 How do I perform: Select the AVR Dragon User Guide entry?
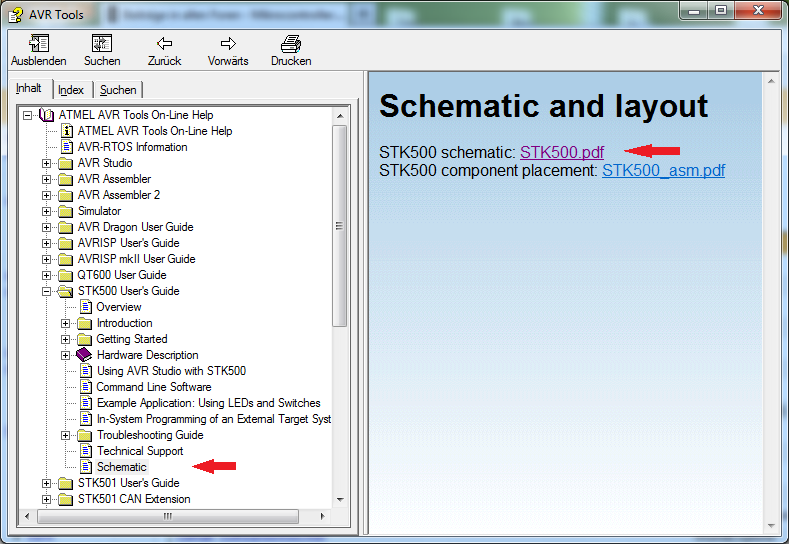point(135,227)
